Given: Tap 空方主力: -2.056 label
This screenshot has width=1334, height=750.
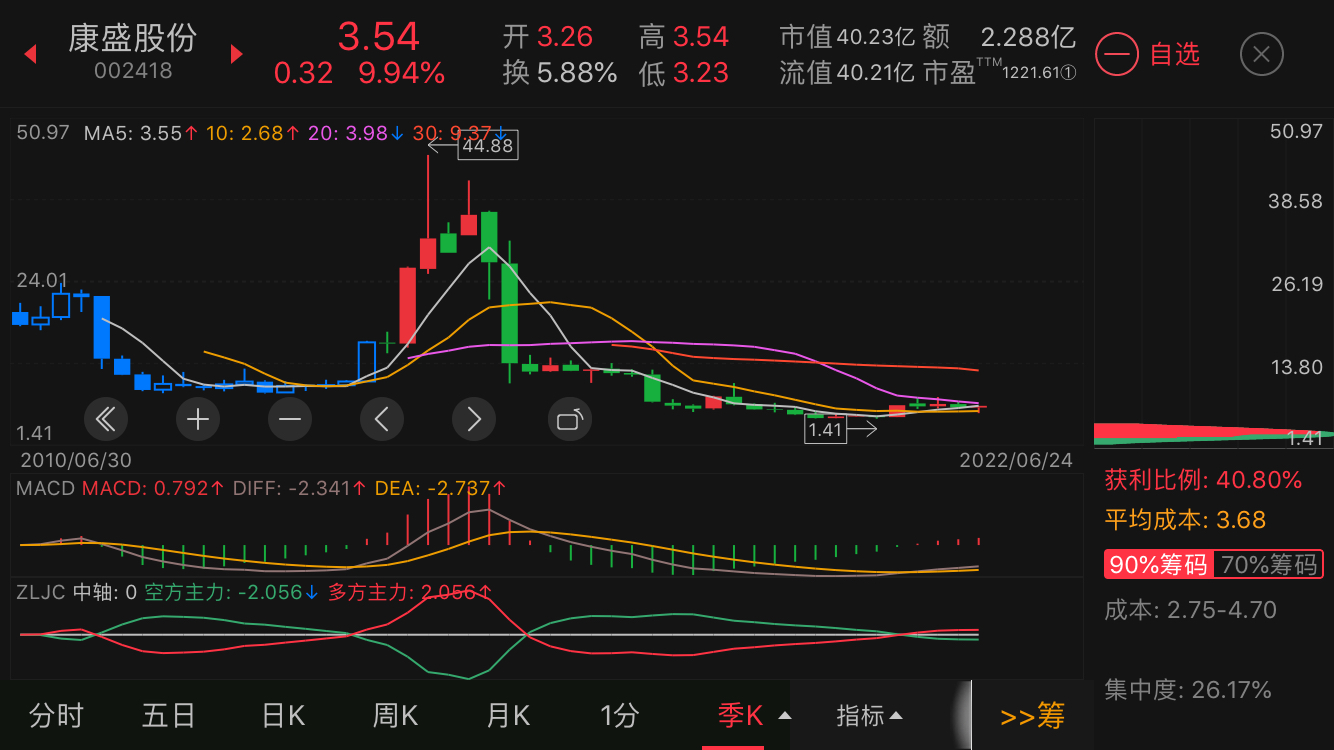Looking at the screenshot, I should point(231,592).
